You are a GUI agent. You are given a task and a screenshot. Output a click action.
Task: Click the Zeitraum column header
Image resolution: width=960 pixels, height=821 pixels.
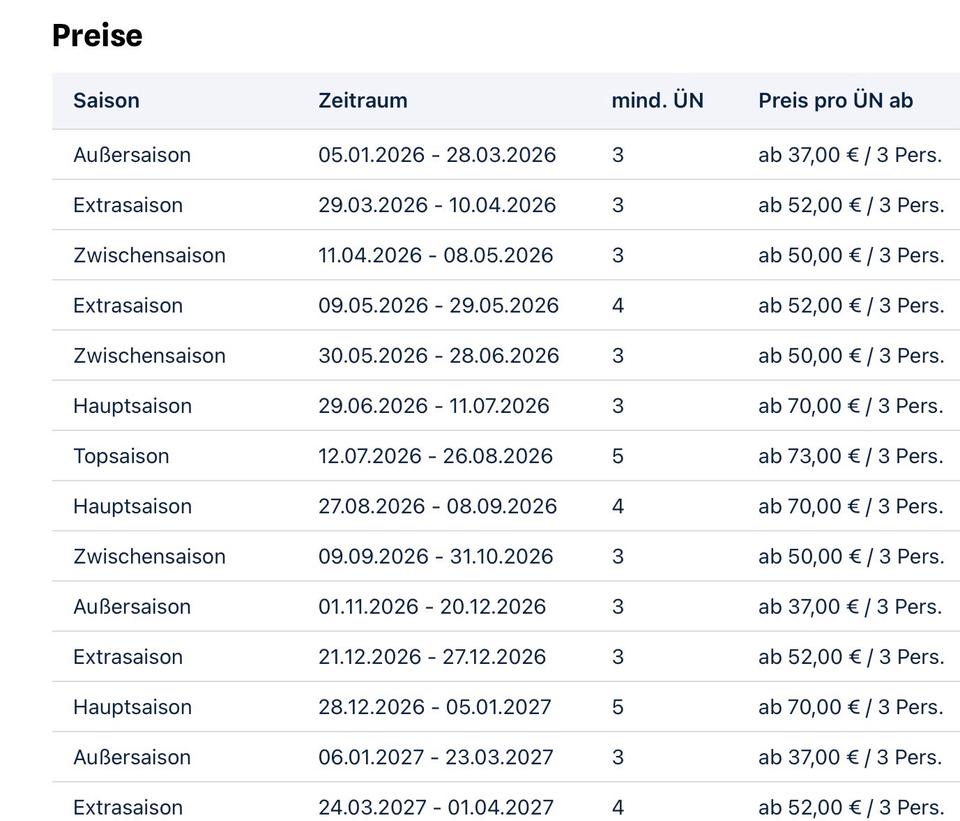(x=362, y=101)
